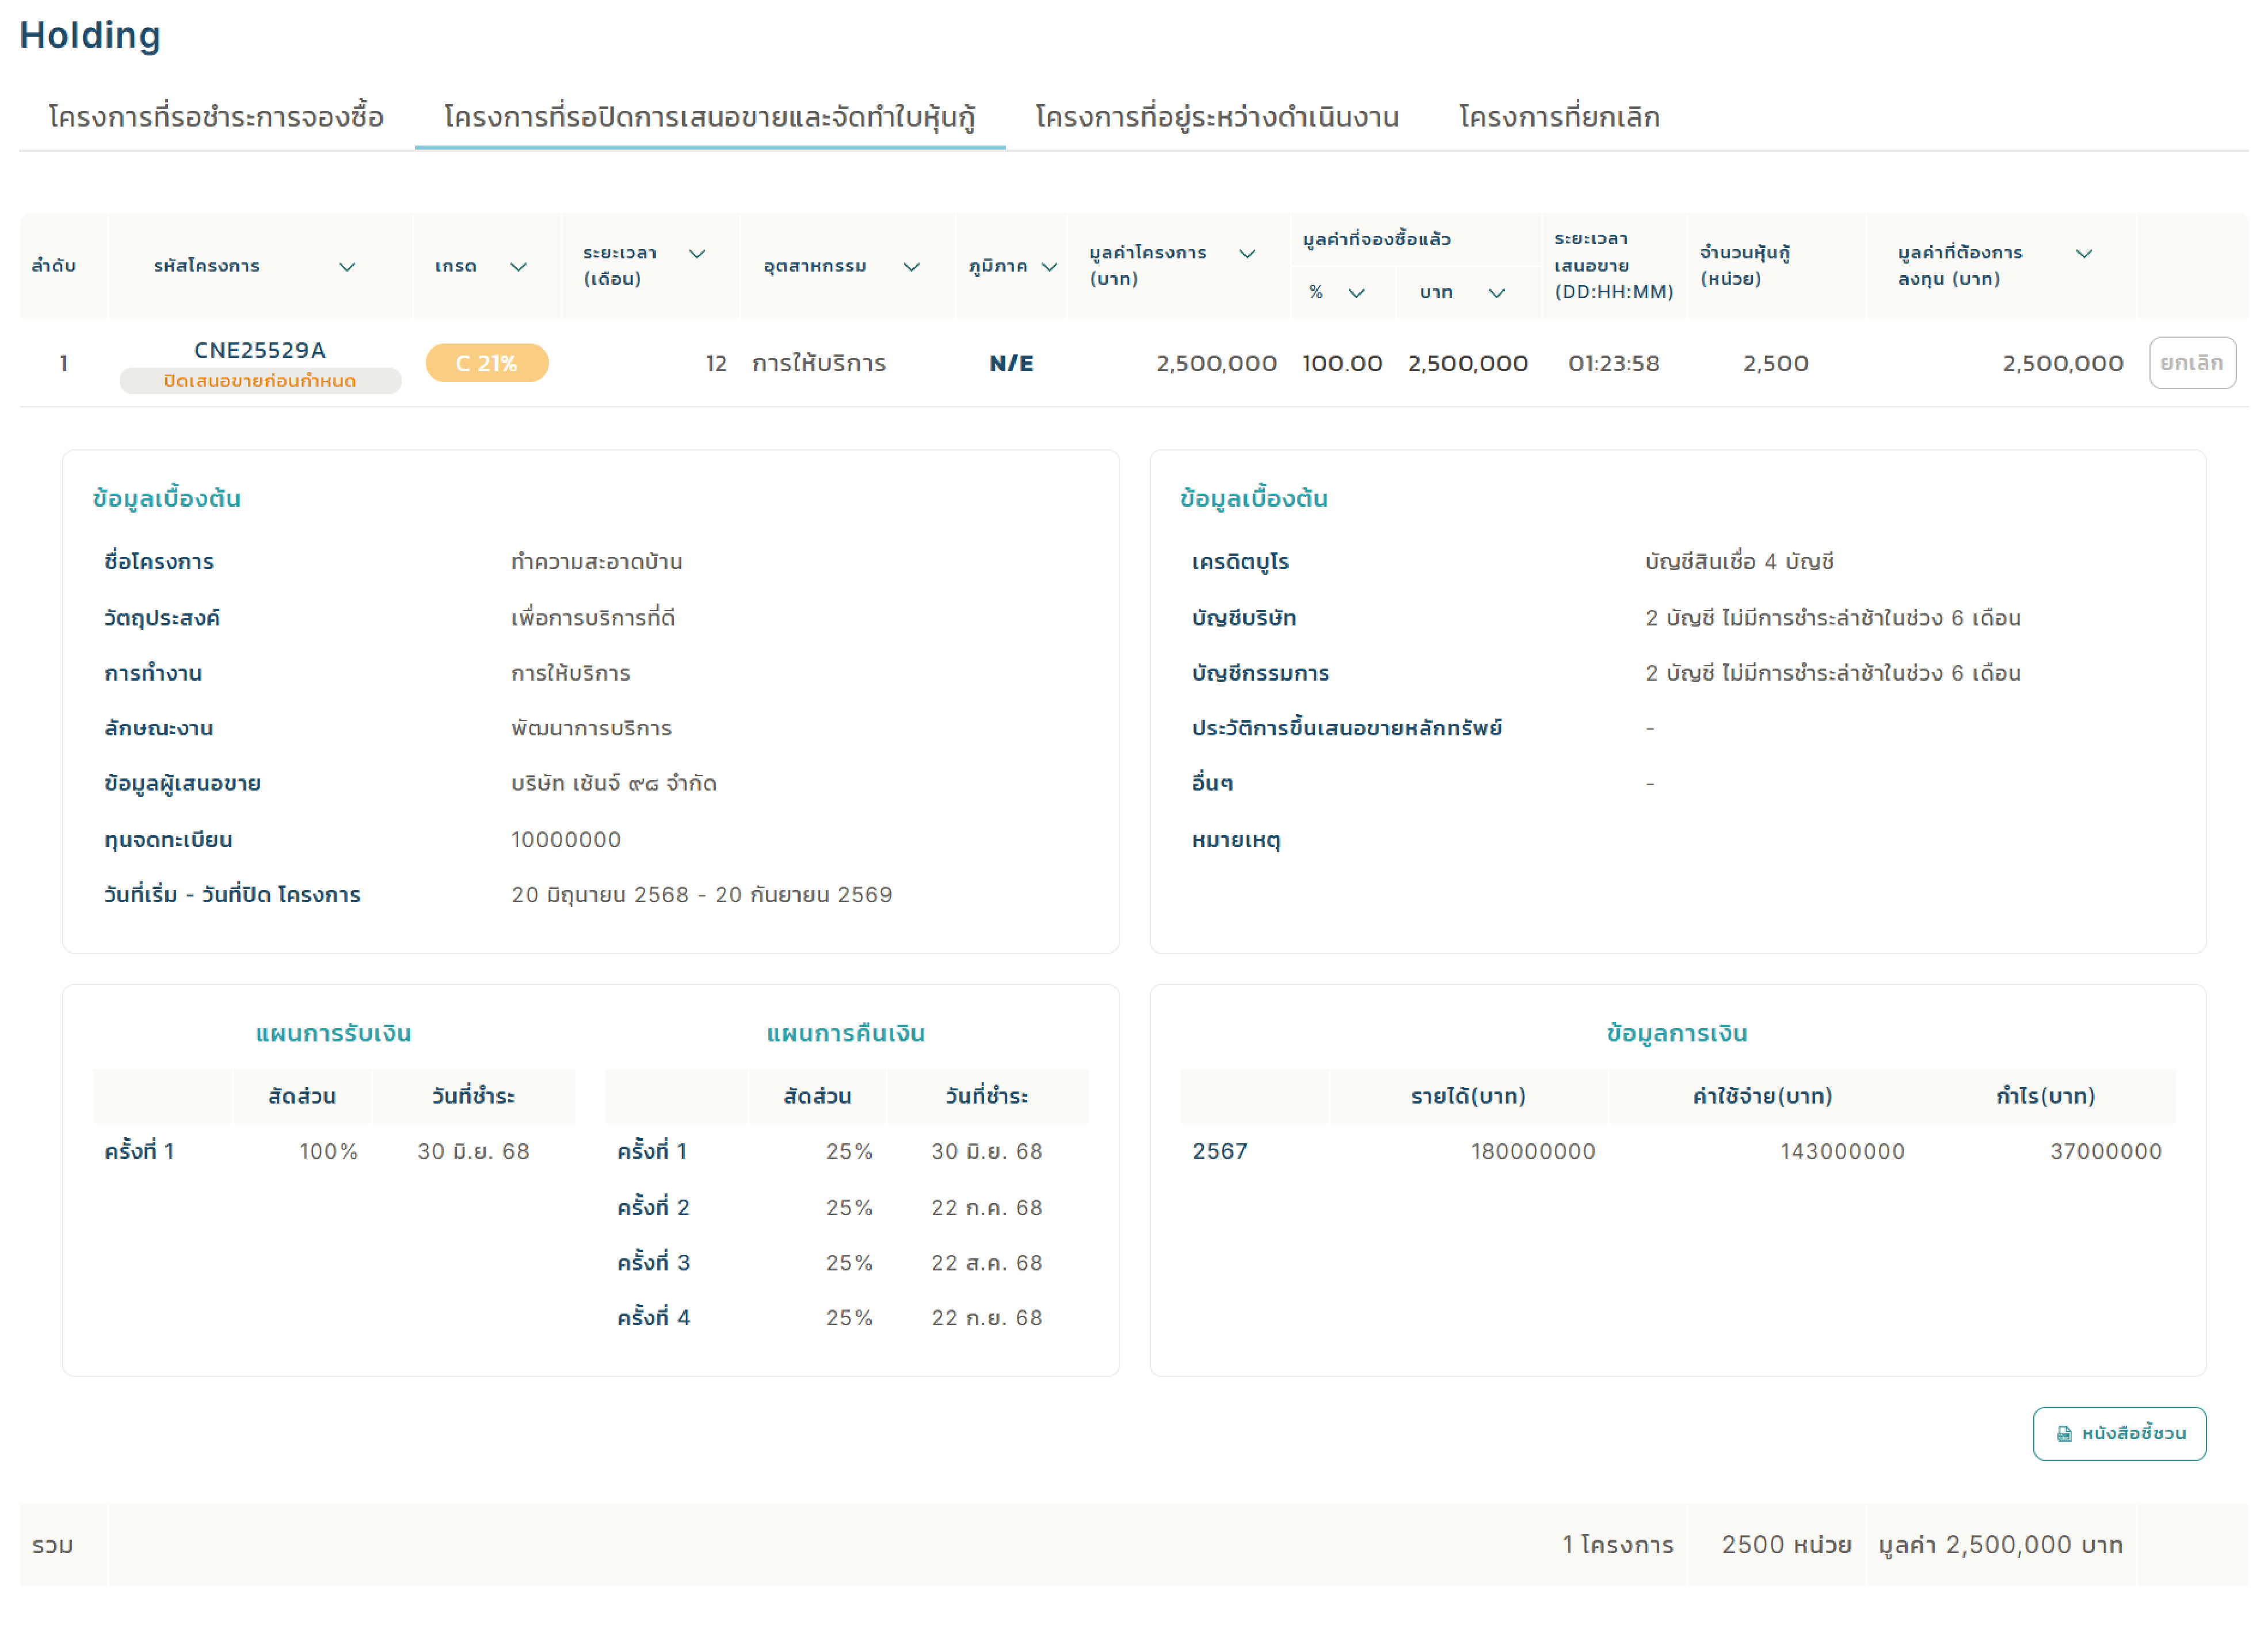Select the 100.00 percent booked cell

[x=1342, y=363]
